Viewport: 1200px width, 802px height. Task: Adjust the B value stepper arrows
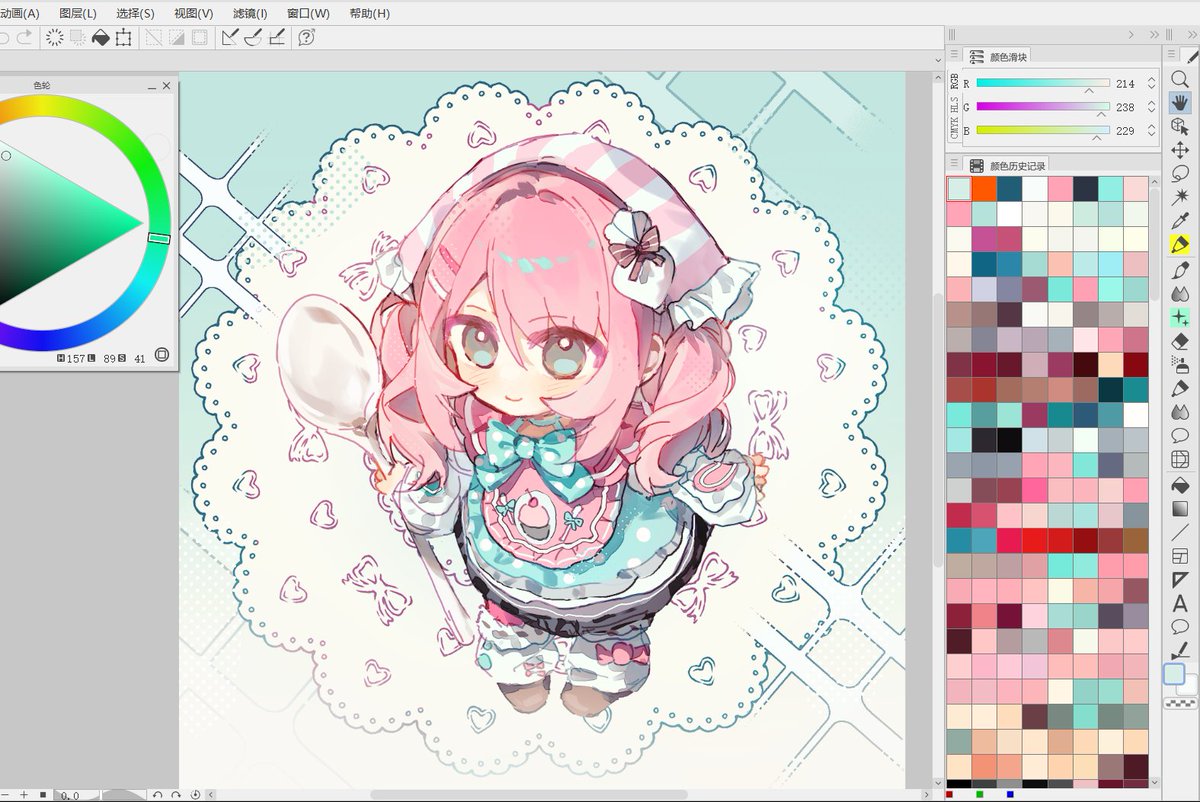click(x=1151, y=130)
